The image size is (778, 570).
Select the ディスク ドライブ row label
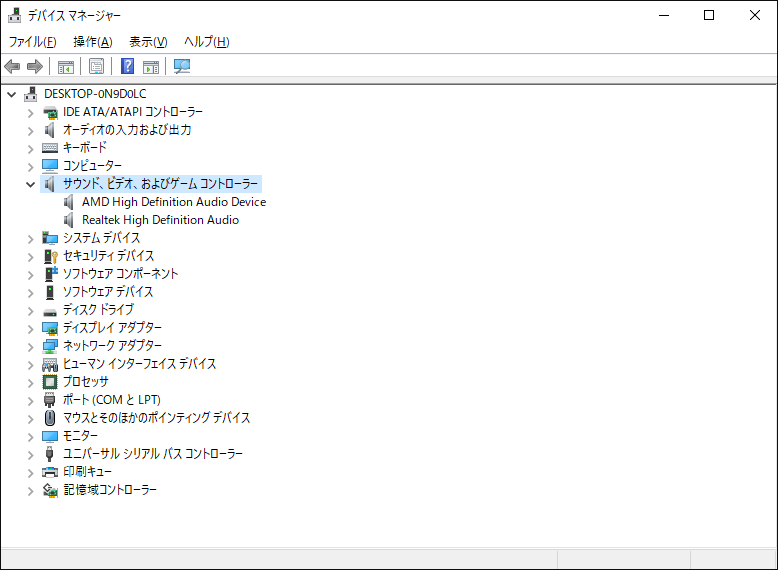(98, 310)
